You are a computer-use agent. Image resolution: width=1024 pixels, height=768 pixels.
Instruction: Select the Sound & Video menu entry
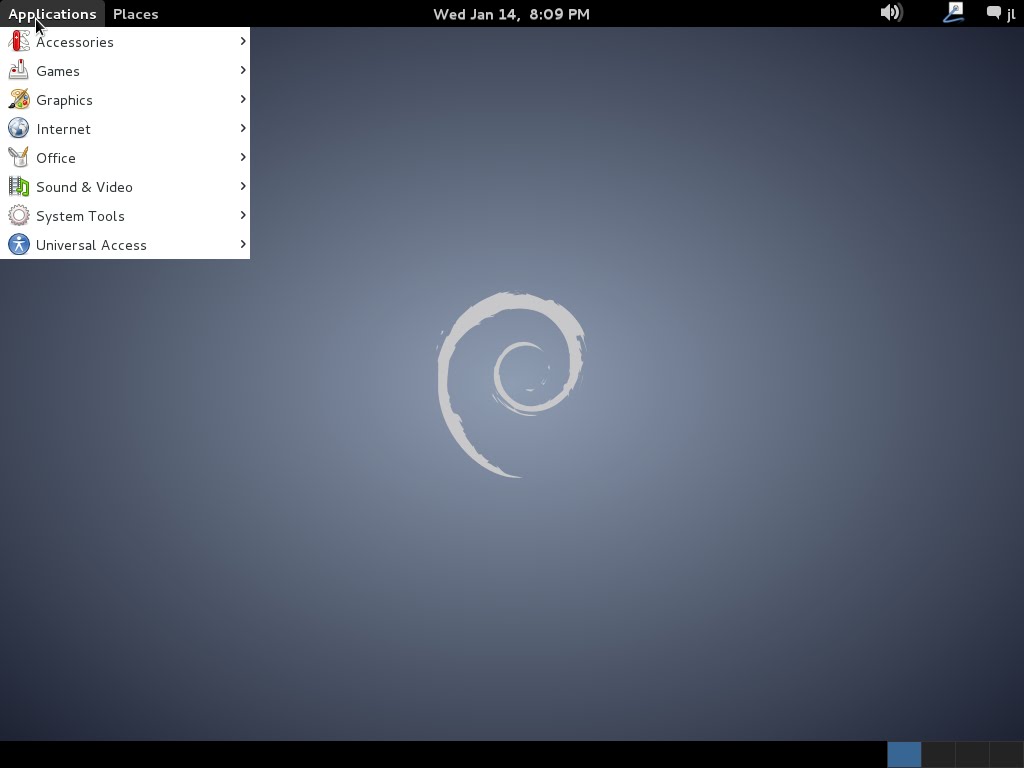(84, 186)
